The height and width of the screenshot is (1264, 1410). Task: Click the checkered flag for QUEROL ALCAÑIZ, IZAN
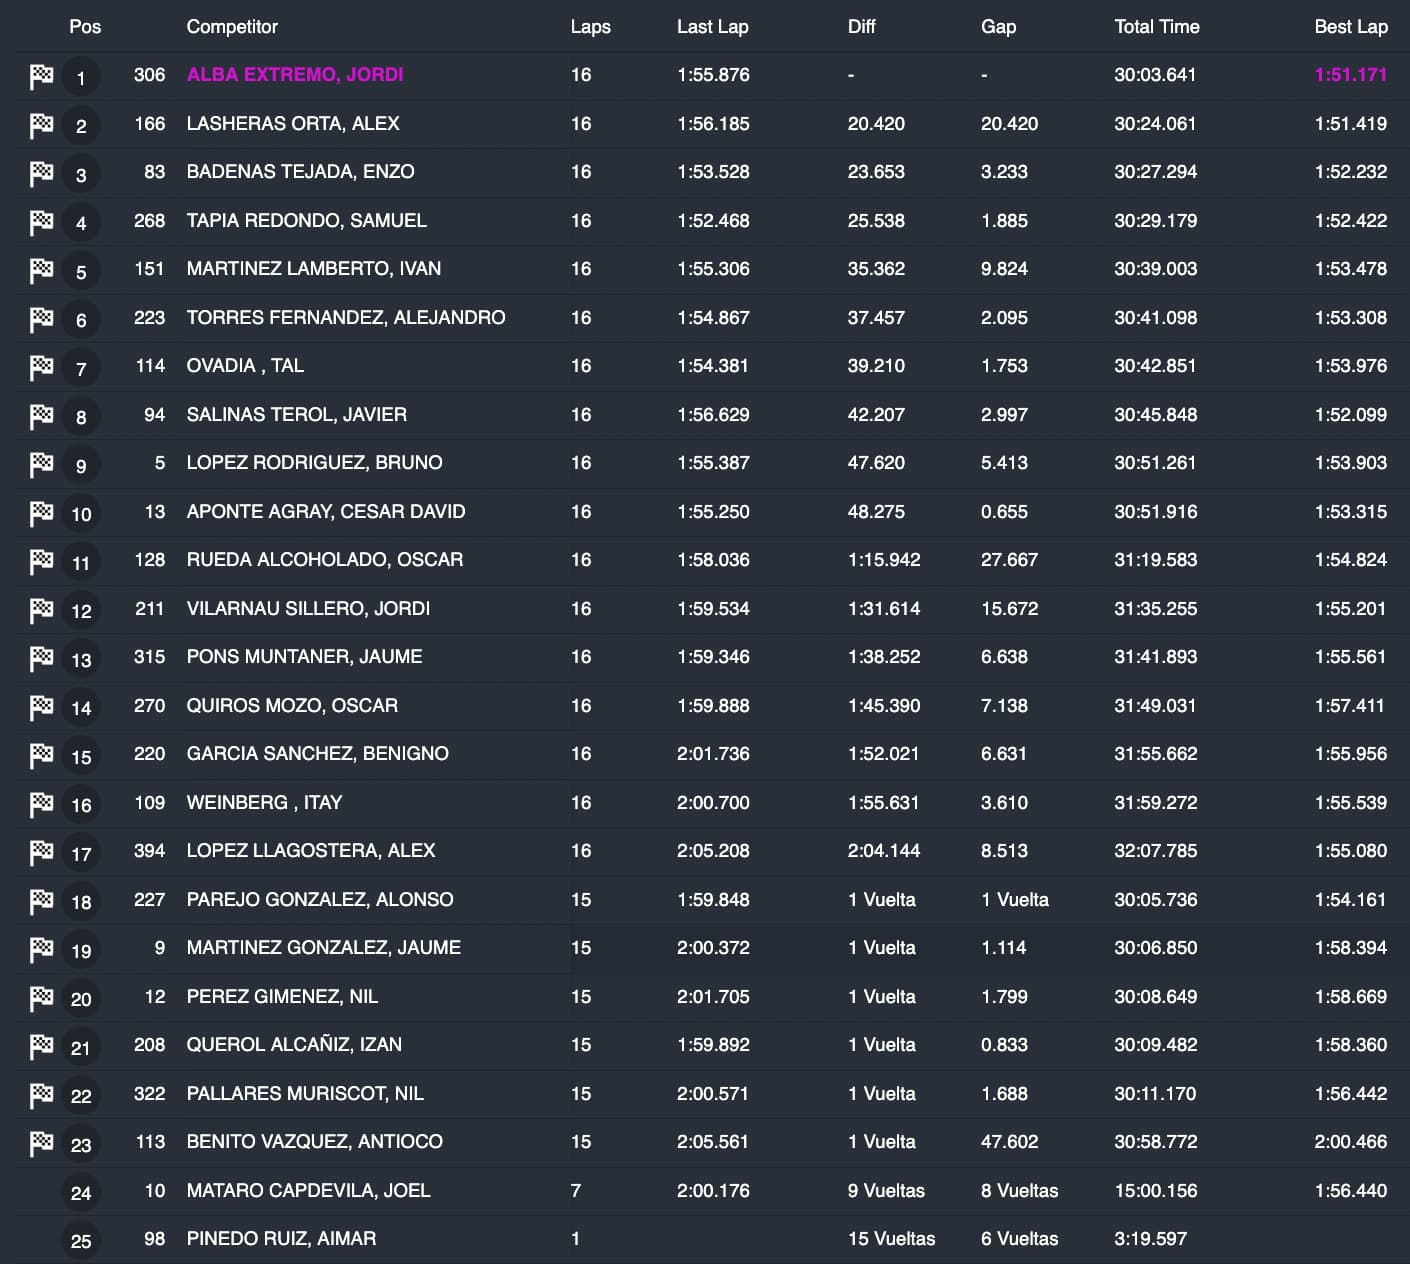(41, 1046)
